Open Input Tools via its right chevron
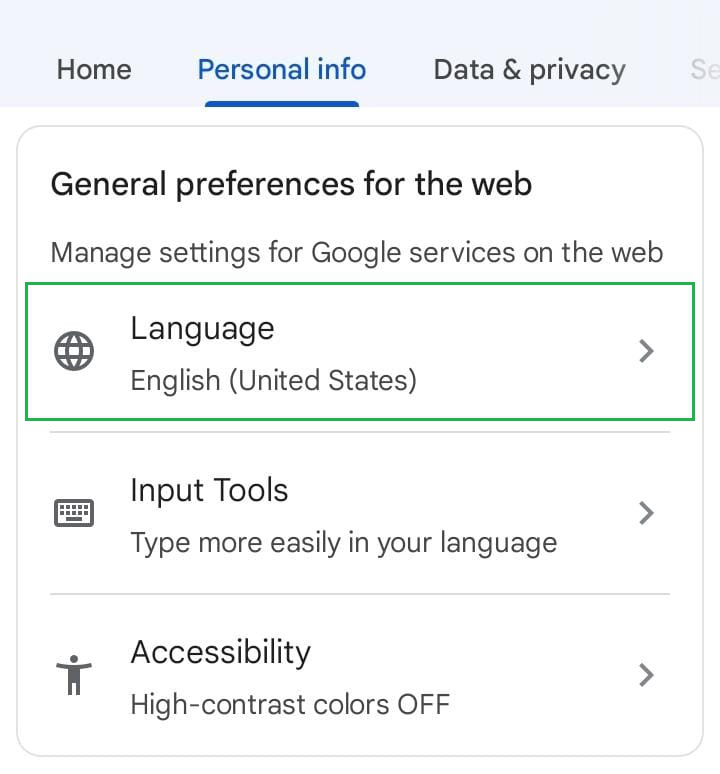Viewport: 720px width, 774px height. coord(647,513)
